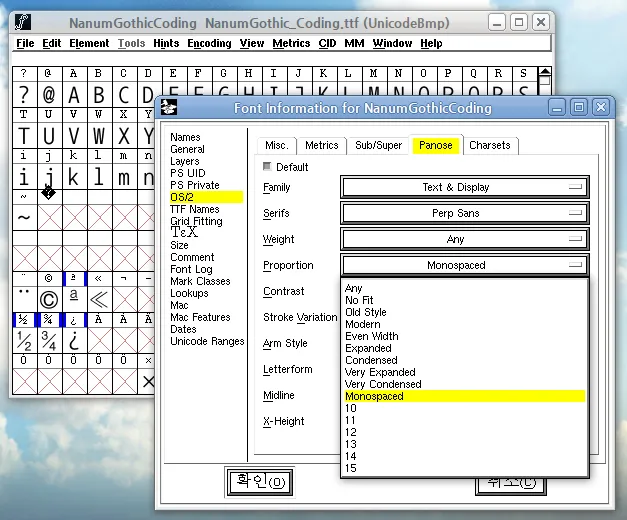Click the glyph grid scrollbar up arrow
The height and width of the screenshot is (520, 627).
545,72
